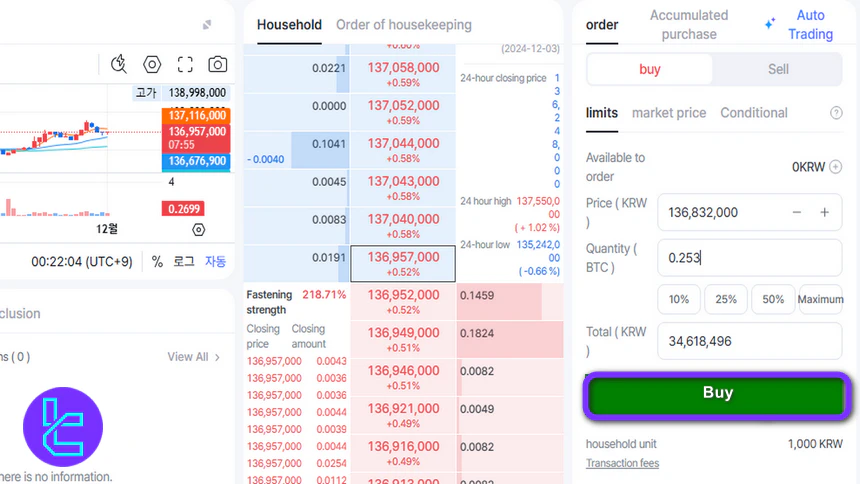Increase price with plus button
The height and width of the screenshot is (484, 860).
coord(824,212)
